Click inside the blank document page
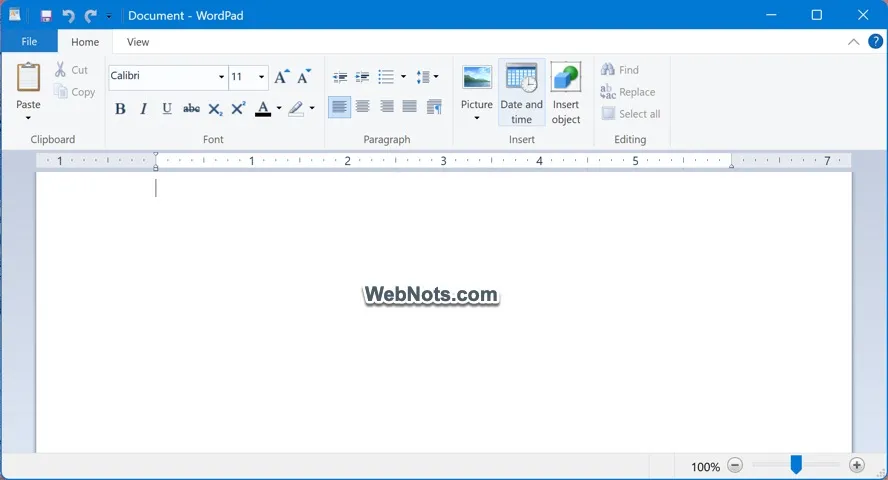This screenshot has width=888, height=480. [443, 311]
